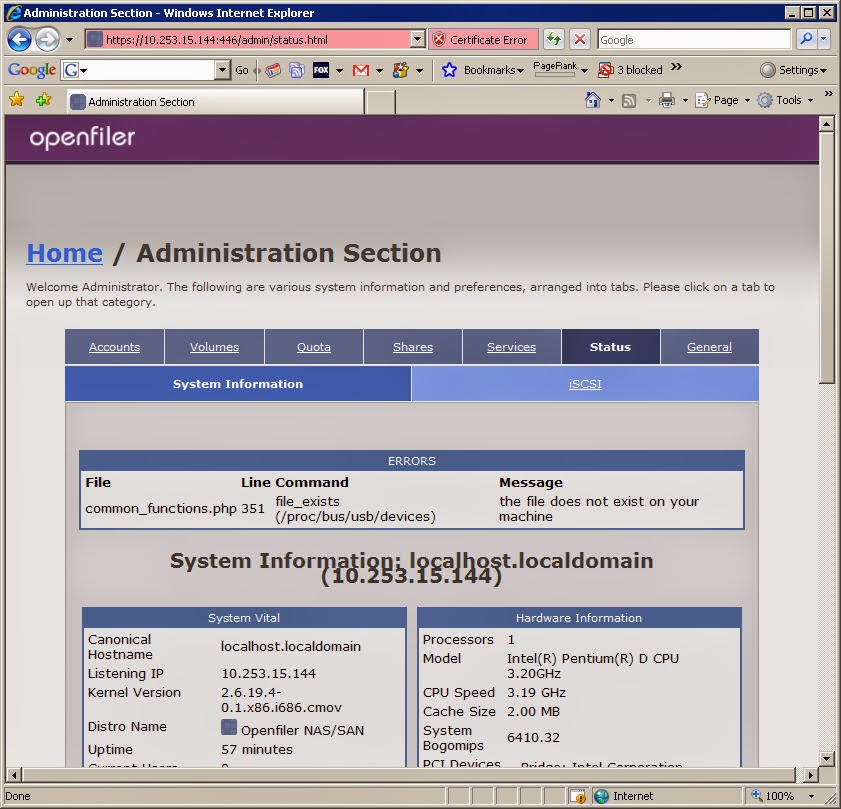Screen dimensions: 841x809
Task: Open the Print options dropdown arrow
Action: [685, 100]
